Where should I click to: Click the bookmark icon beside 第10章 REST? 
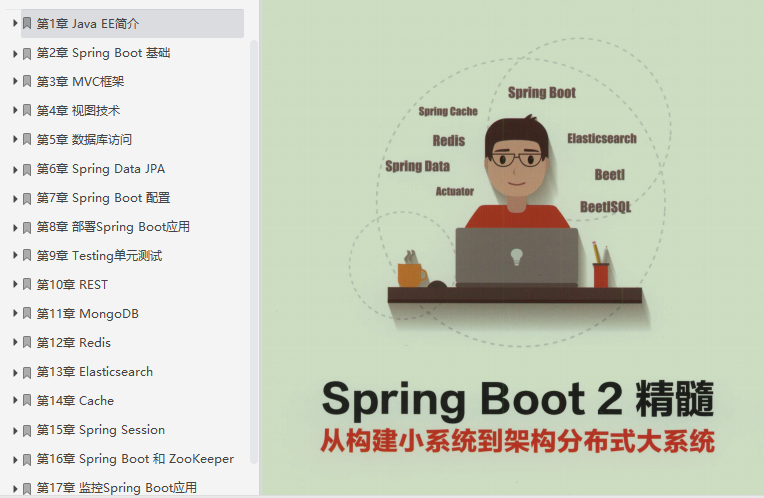click(x=27, y=285)
